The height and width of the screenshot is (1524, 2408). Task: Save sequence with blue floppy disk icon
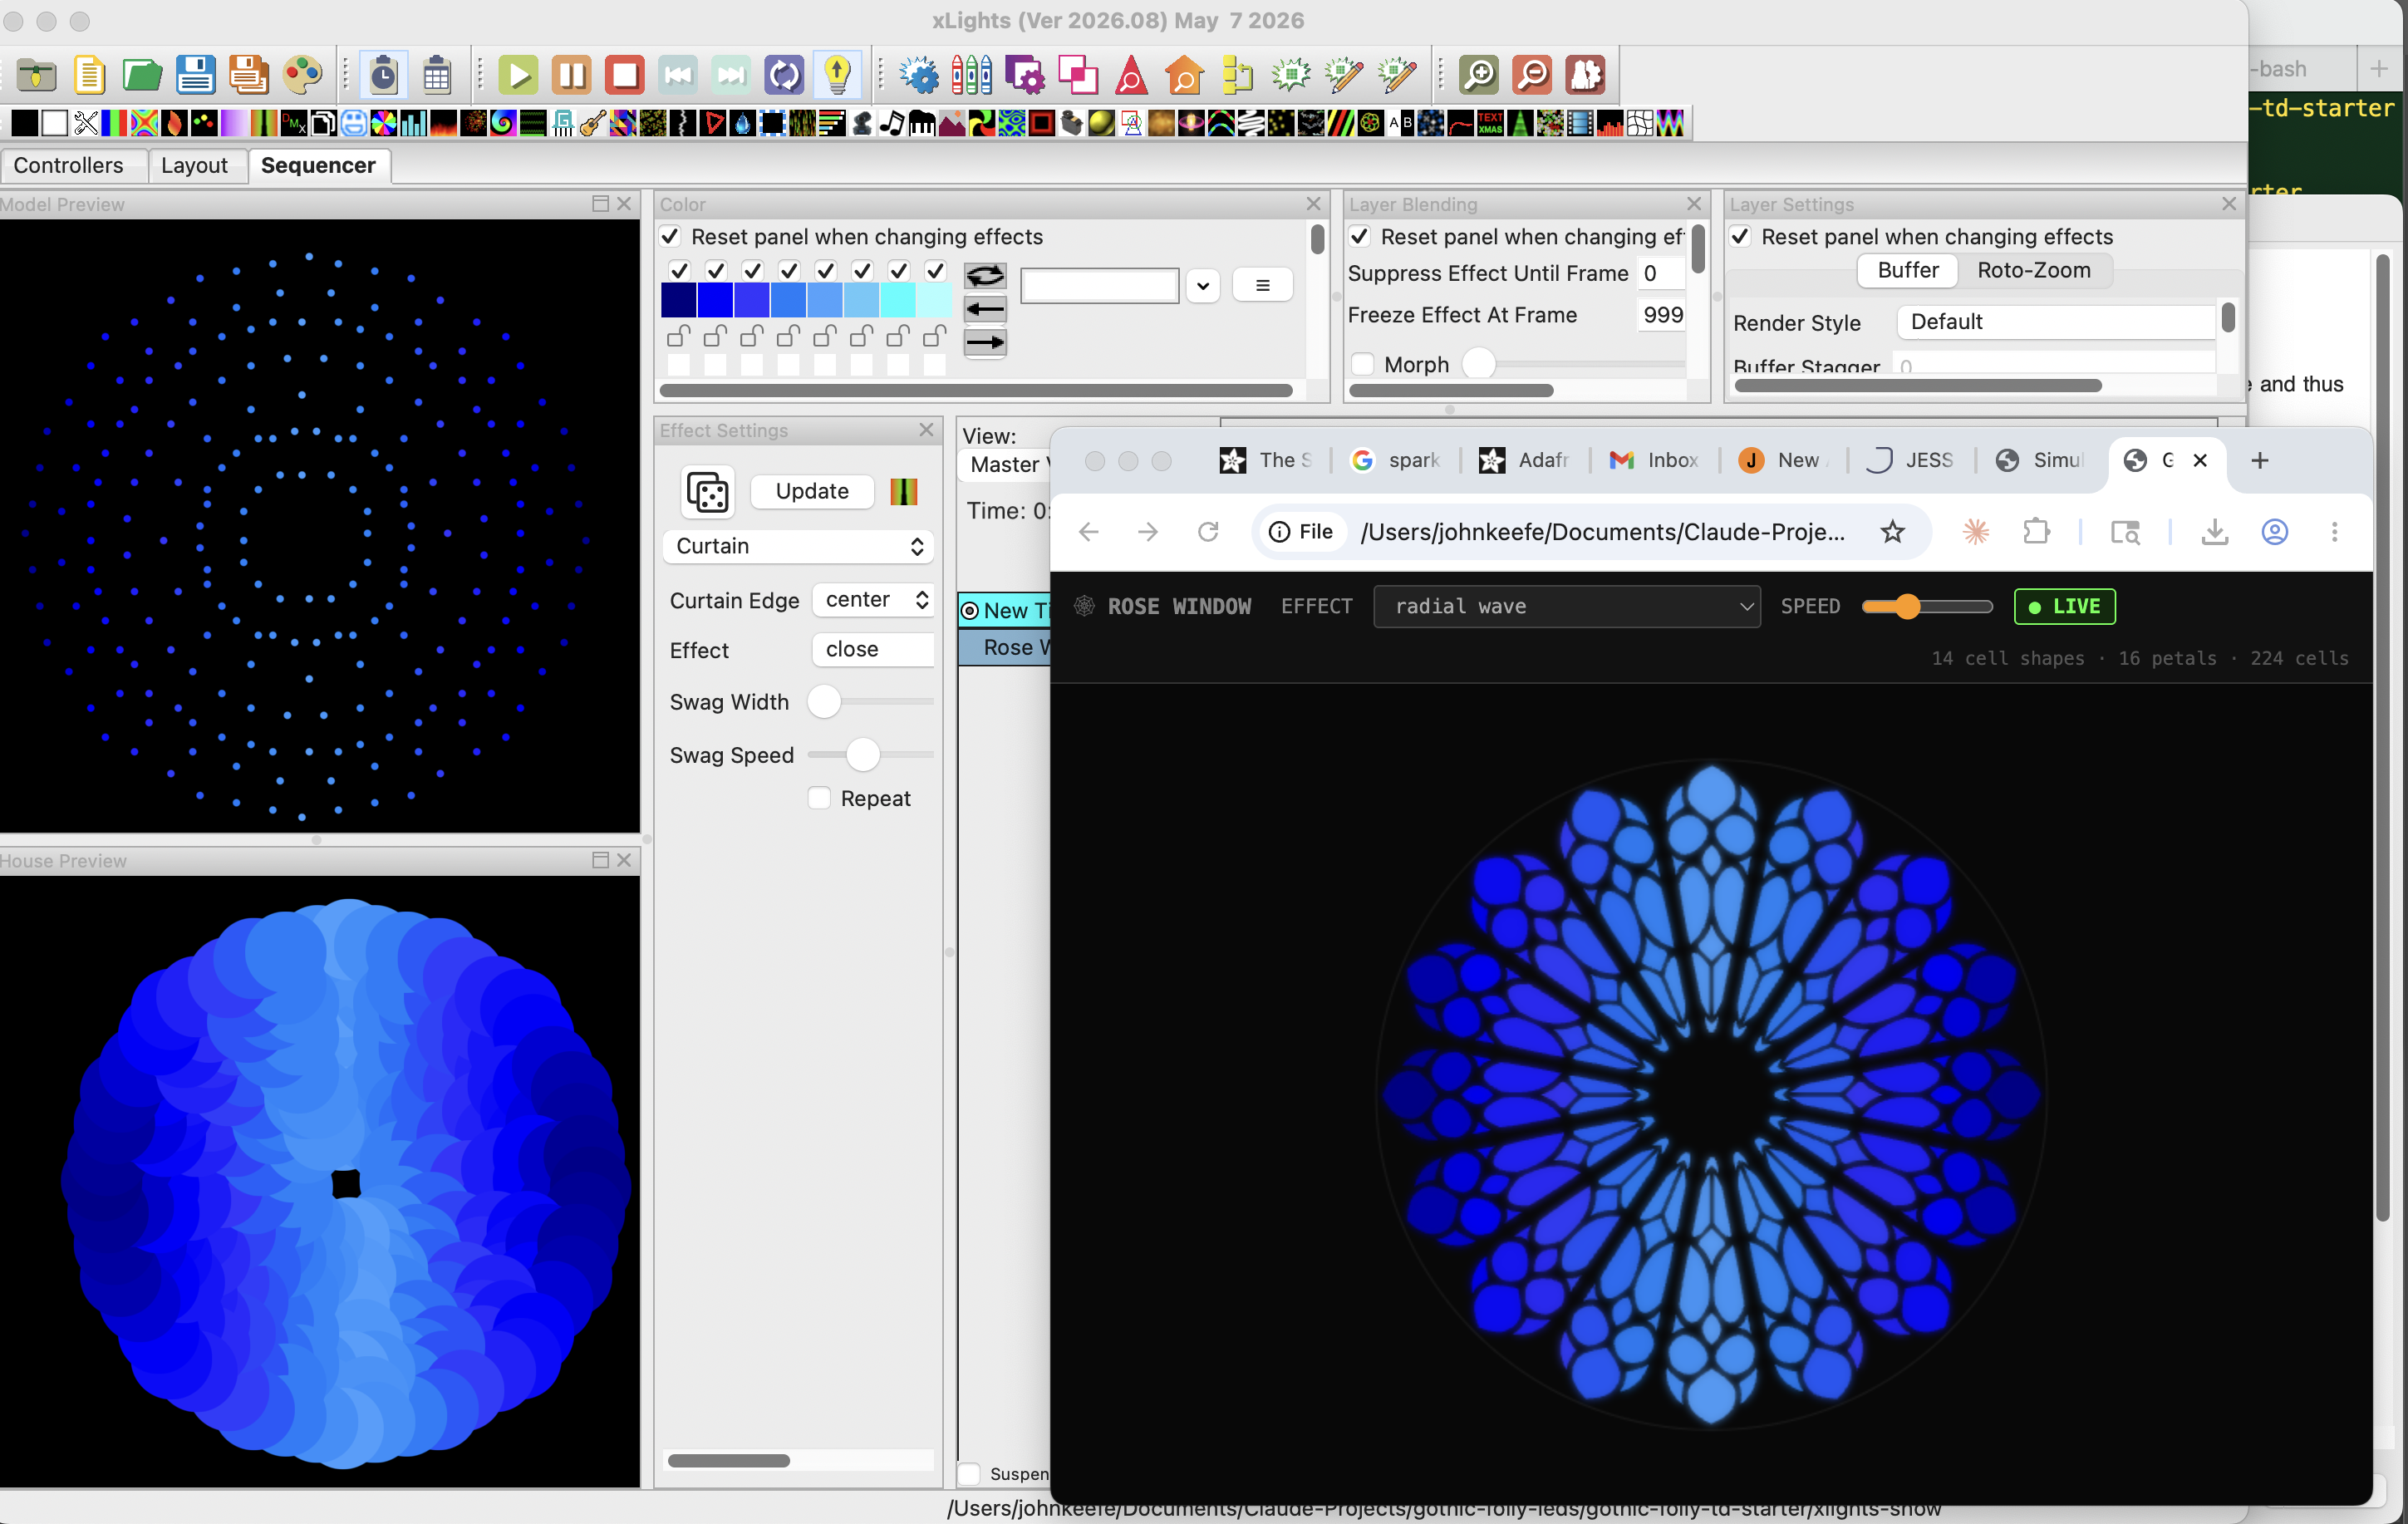pos(195,75)
